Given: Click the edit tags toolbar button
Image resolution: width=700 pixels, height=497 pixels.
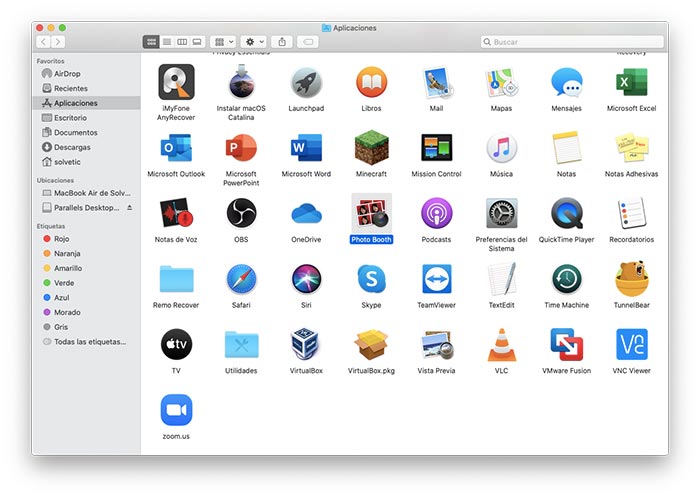Looking at the screenshot, I should [x=308, y=42].
